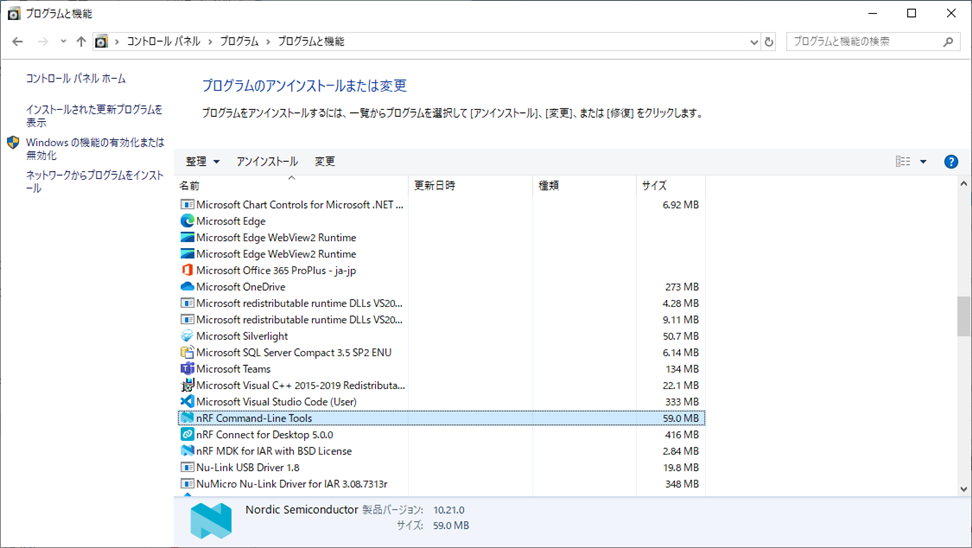
Task: Select nRF MDK for IAR with BSD License
Action: click(x=441, y=451)
